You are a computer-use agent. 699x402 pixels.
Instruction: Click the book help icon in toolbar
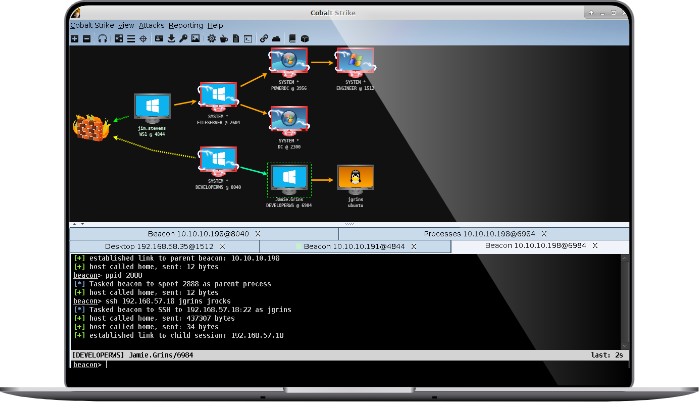point(292,39)
